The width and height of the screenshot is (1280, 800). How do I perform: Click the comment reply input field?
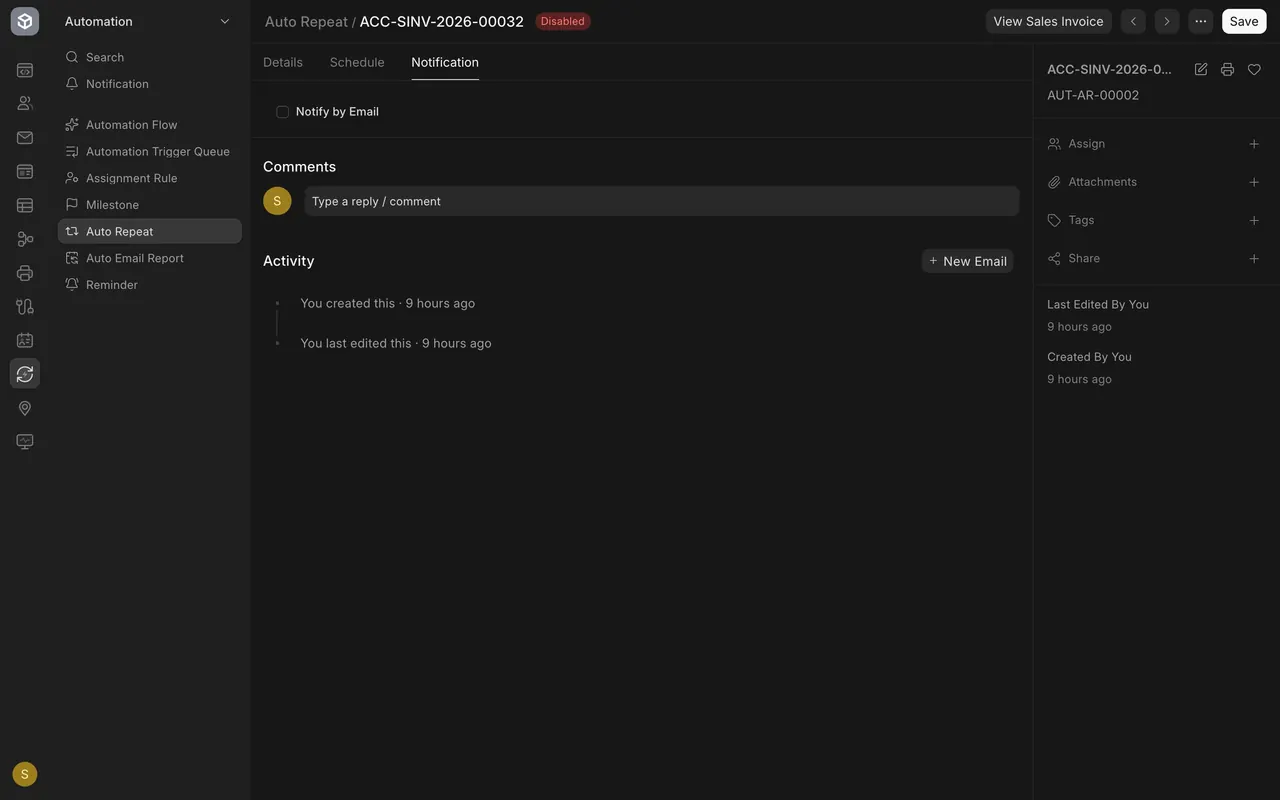click(661, 201)
